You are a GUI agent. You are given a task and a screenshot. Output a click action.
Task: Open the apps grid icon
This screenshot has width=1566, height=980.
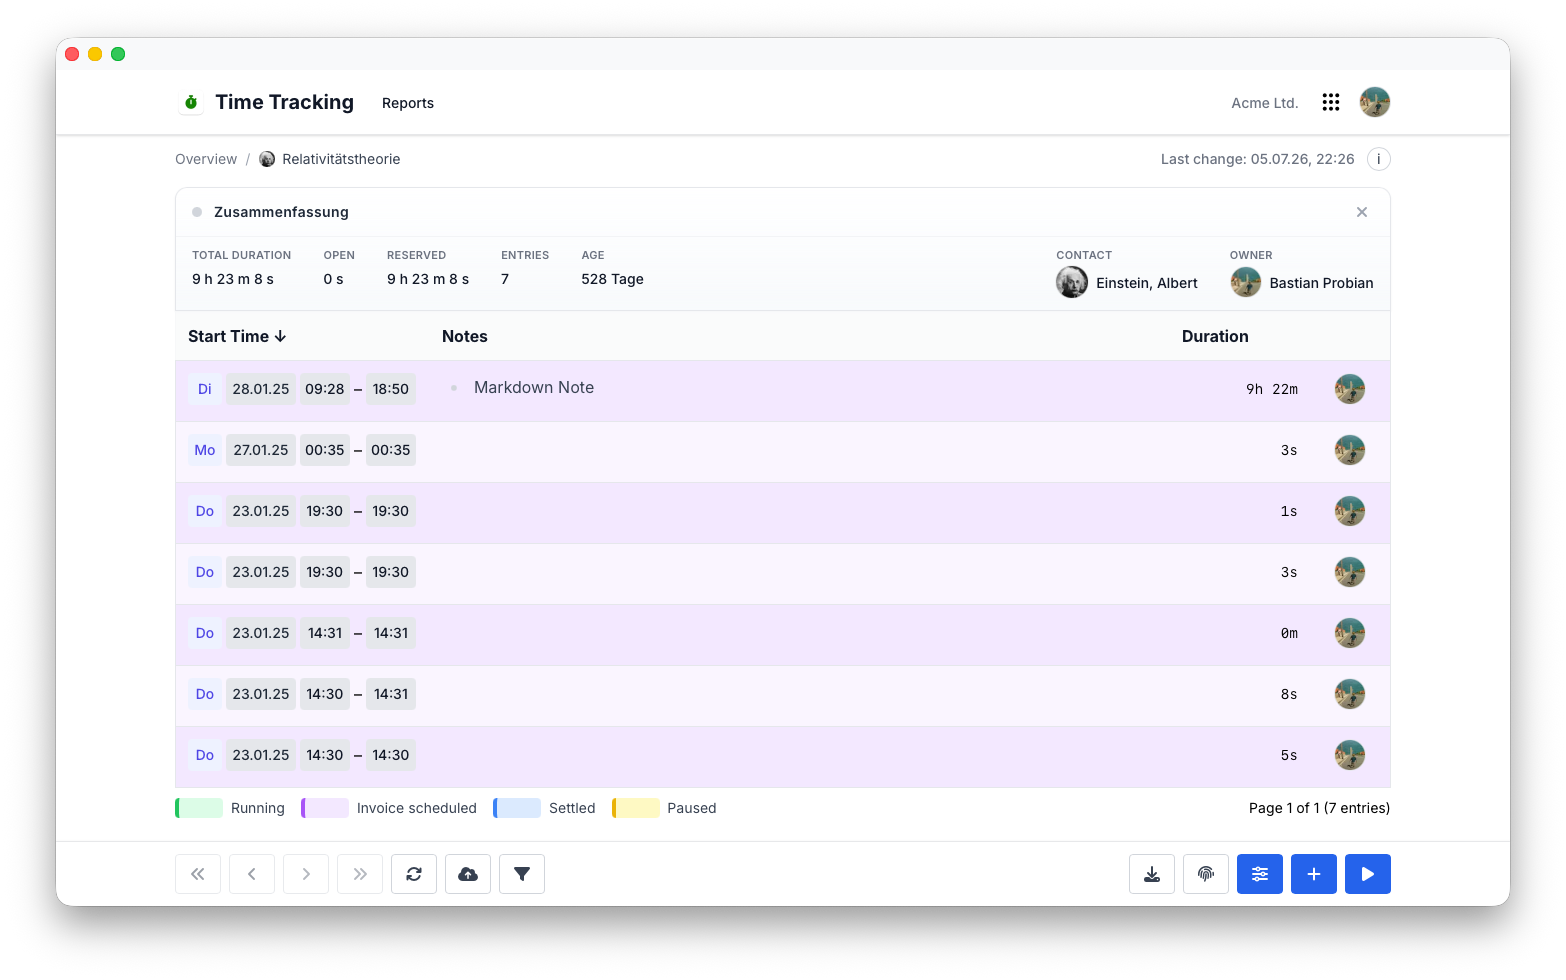(1331, 102)
